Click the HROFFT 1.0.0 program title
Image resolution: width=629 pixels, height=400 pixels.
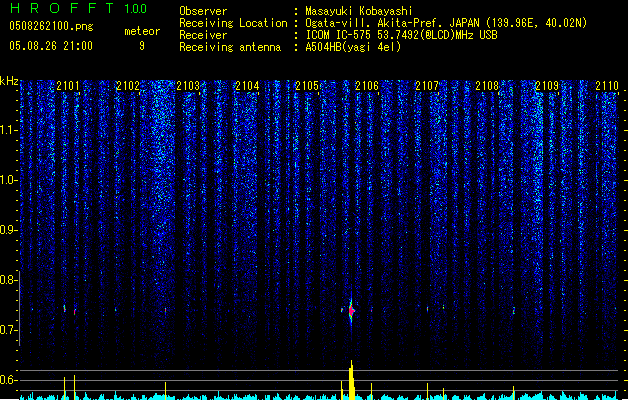[x=78, y=8]
